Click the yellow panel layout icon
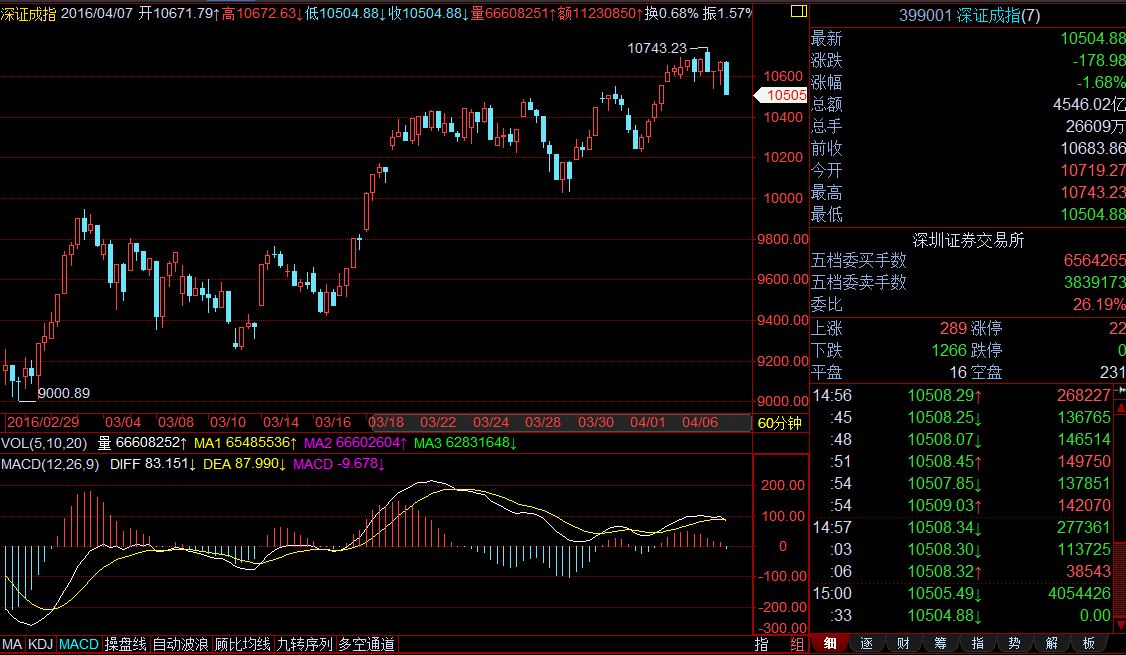Viewport: 1126px width, 655px height. point(796,12)
